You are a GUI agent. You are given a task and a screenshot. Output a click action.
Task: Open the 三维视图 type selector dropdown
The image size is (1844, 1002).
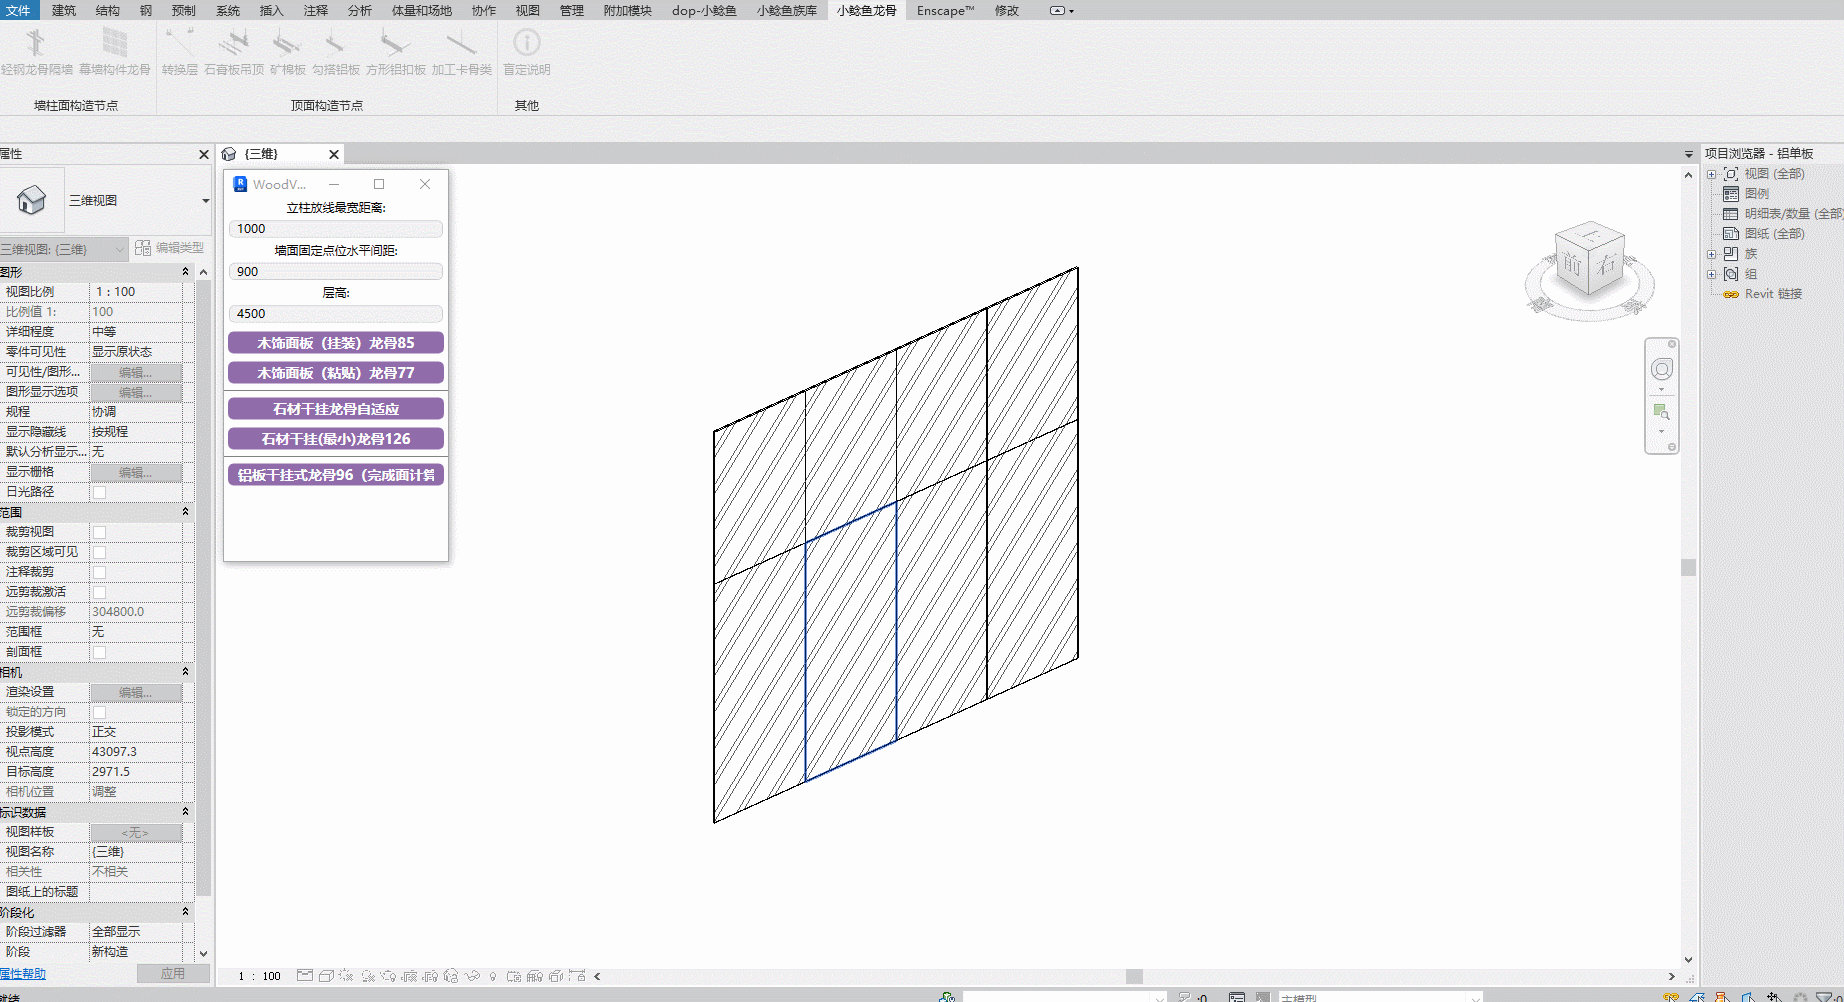pyautogui.click(x=205, y=201)
